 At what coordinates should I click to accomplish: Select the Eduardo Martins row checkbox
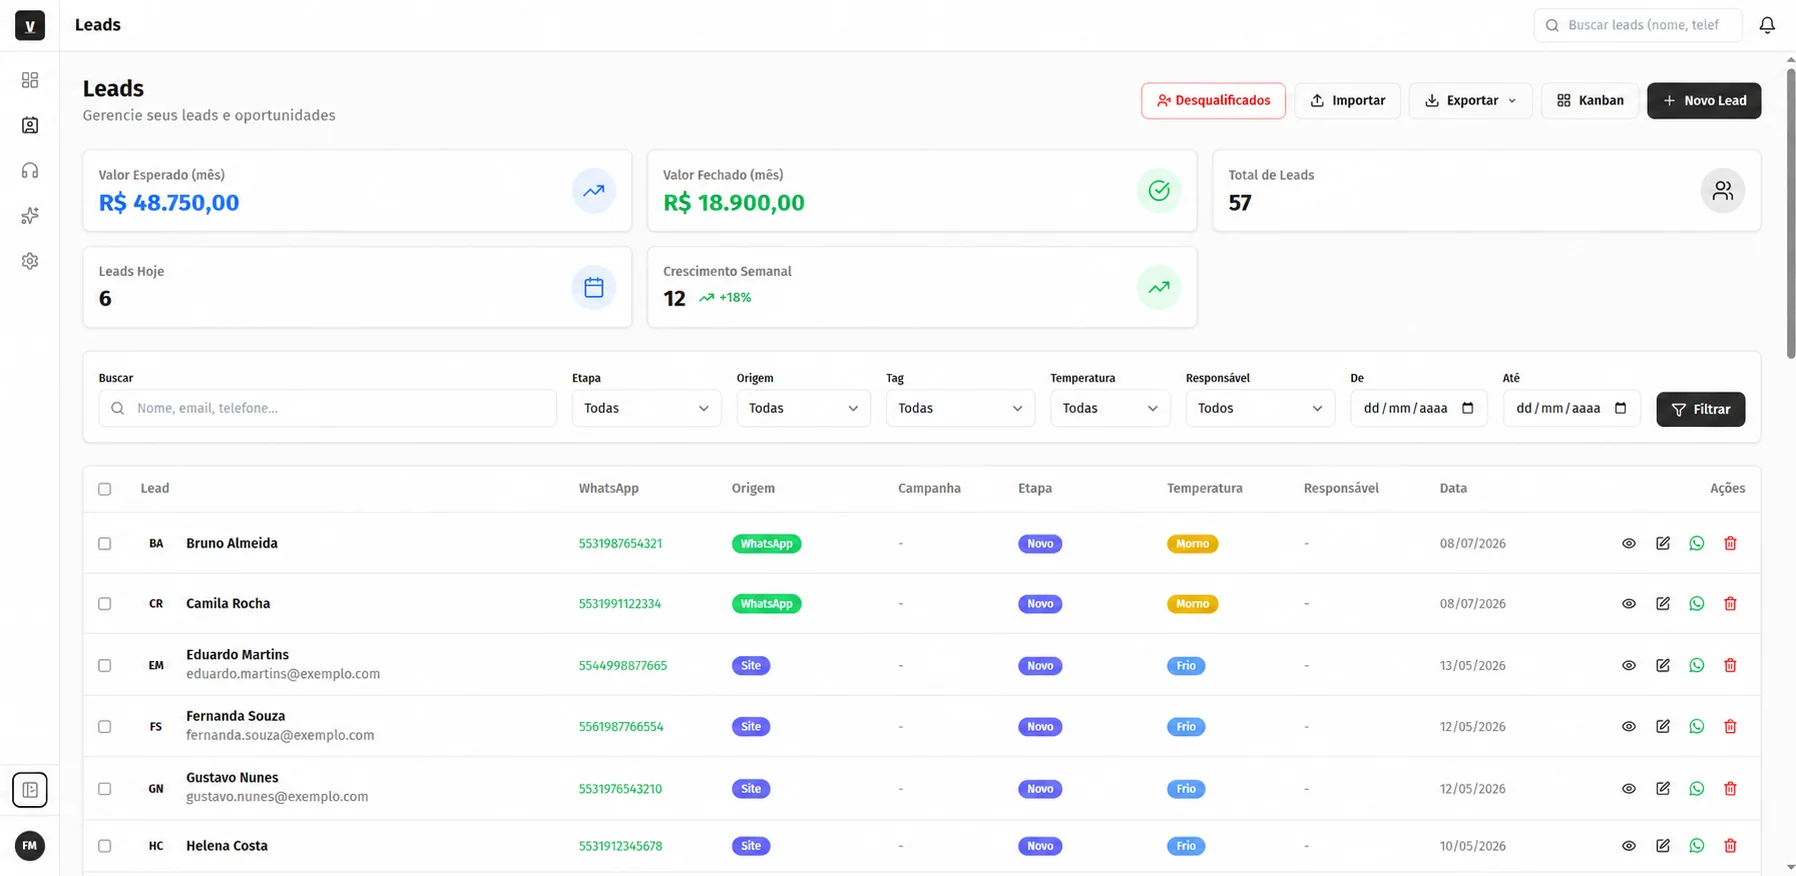click(105, 665)
